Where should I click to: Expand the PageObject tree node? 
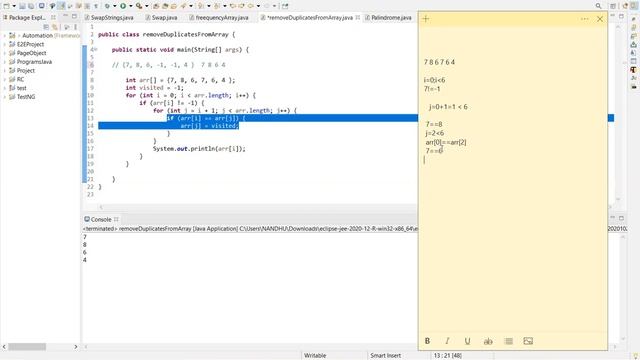(x=4, y=53)
